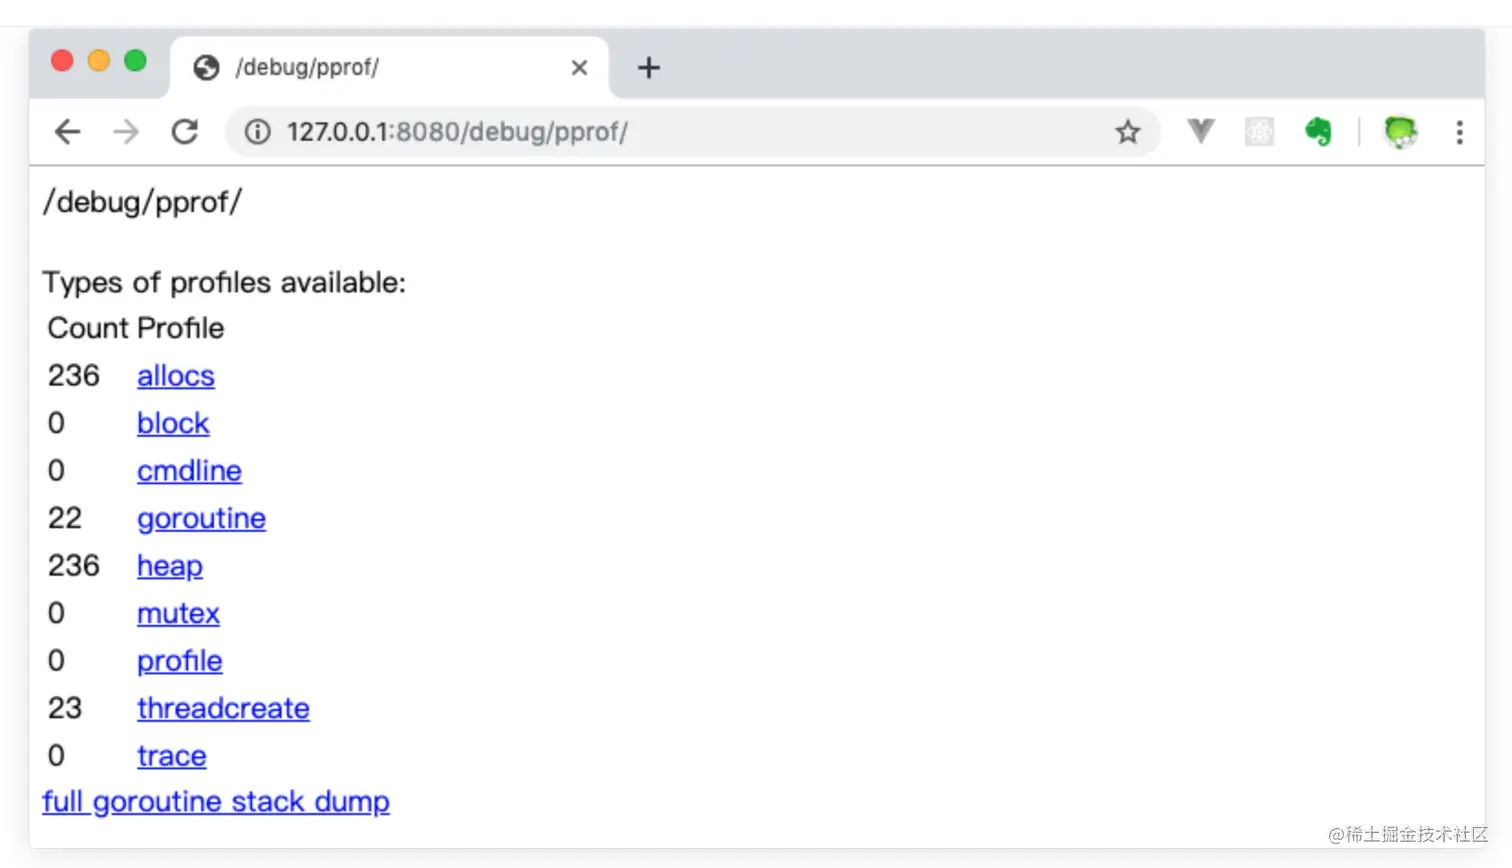This screenshot has height=868, width=1512.
Task: Click the forward navigation arrow
Action: coord(126,132)
